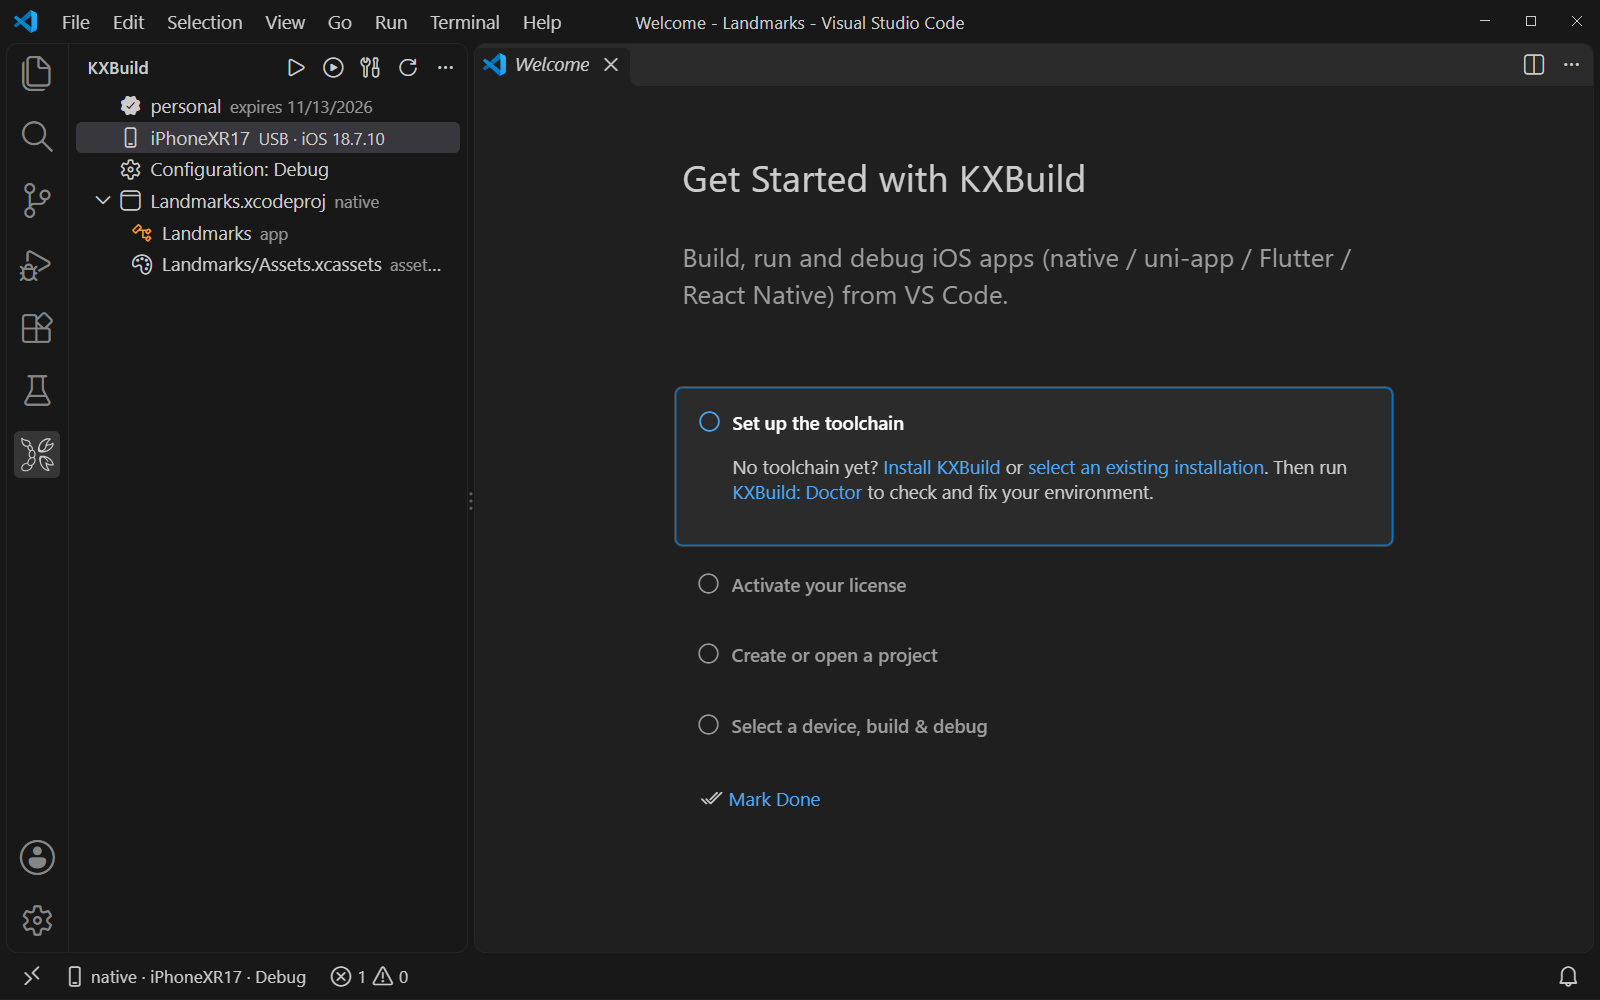This screenshot has width=1600, height=1000.
Task: Check 'Select a device, build & debug' circle
Action: [x=708, y=725]
